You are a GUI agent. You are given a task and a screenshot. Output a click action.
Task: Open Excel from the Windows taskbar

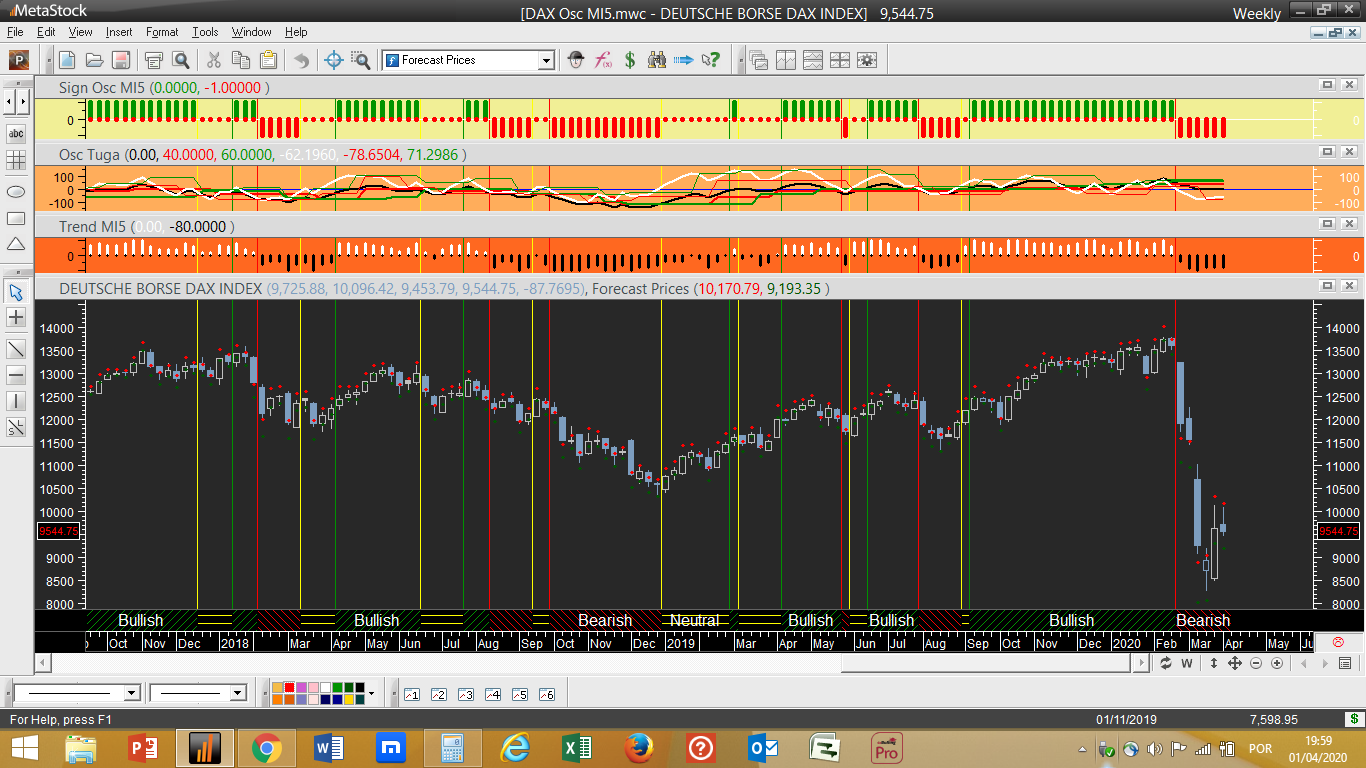(577, 747)
